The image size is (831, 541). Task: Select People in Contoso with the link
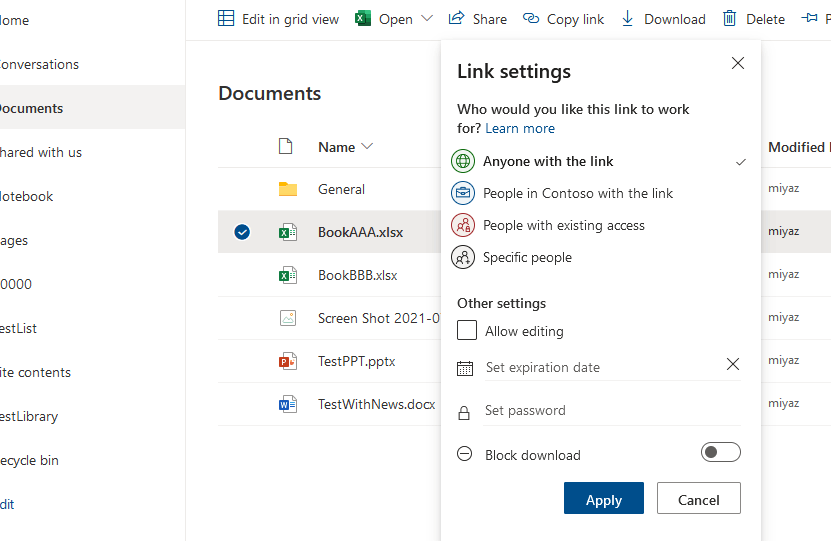599,193
